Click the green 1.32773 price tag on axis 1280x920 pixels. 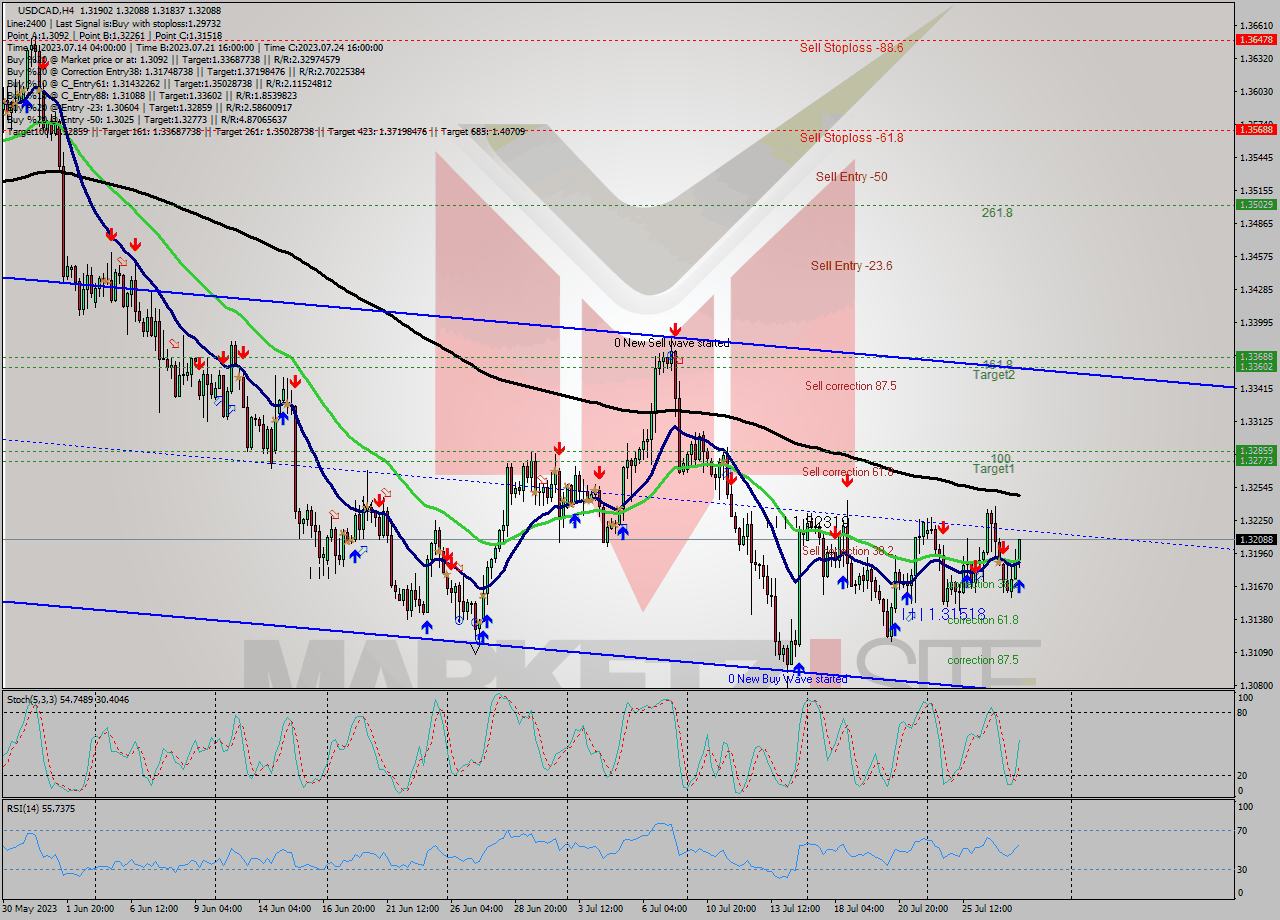[1255, 460]
